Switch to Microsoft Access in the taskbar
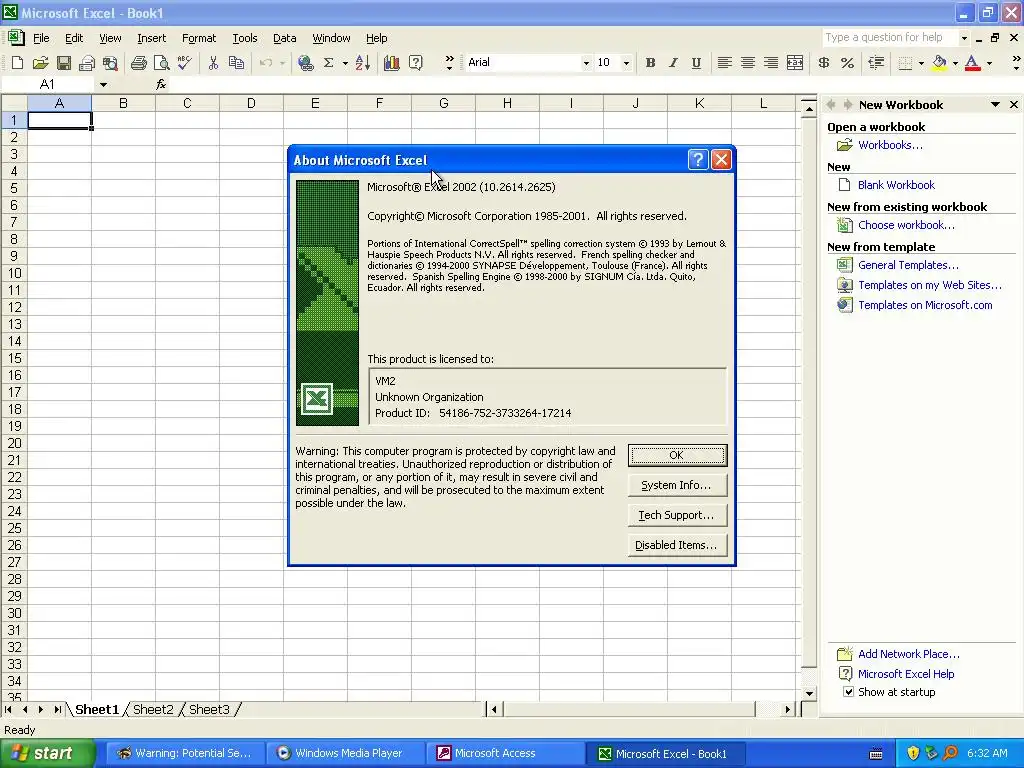1024x768 pixels. (505, 754)
